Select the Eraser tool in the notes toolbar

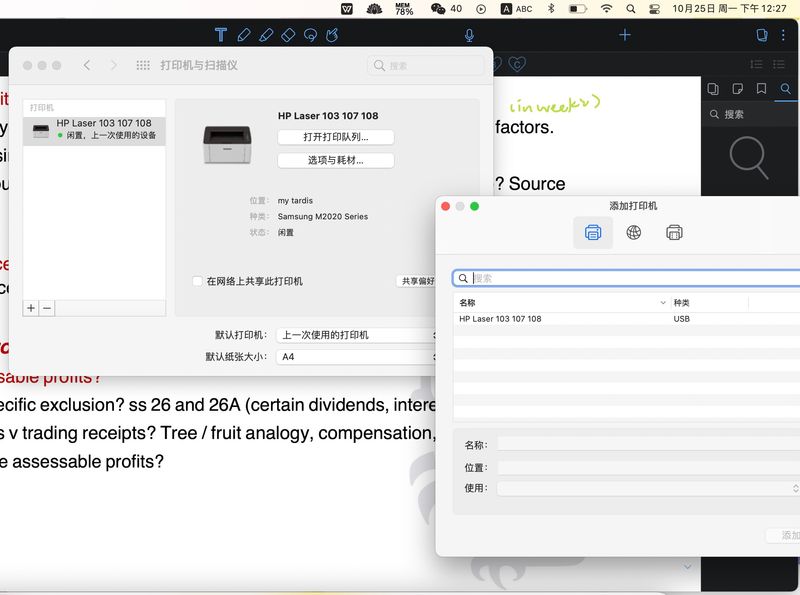[288, 35]
